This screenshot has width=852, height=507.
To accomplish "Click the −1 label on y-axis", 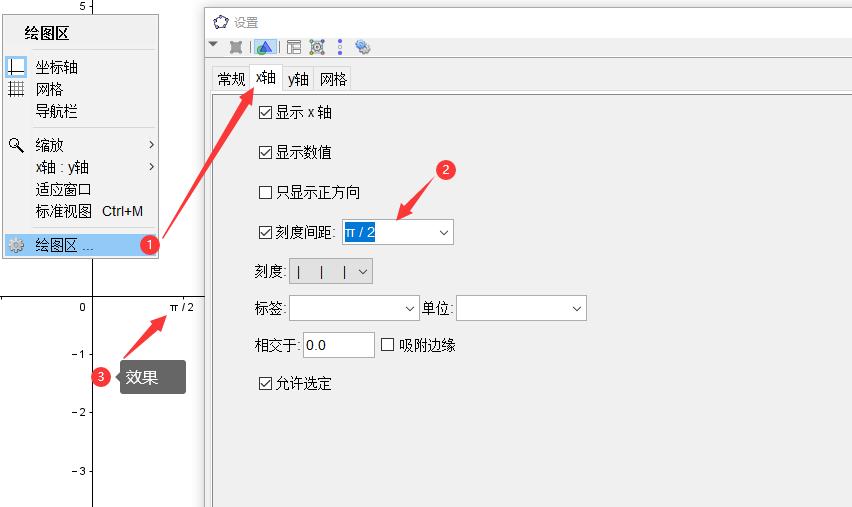I will click(x=79, y=354).
